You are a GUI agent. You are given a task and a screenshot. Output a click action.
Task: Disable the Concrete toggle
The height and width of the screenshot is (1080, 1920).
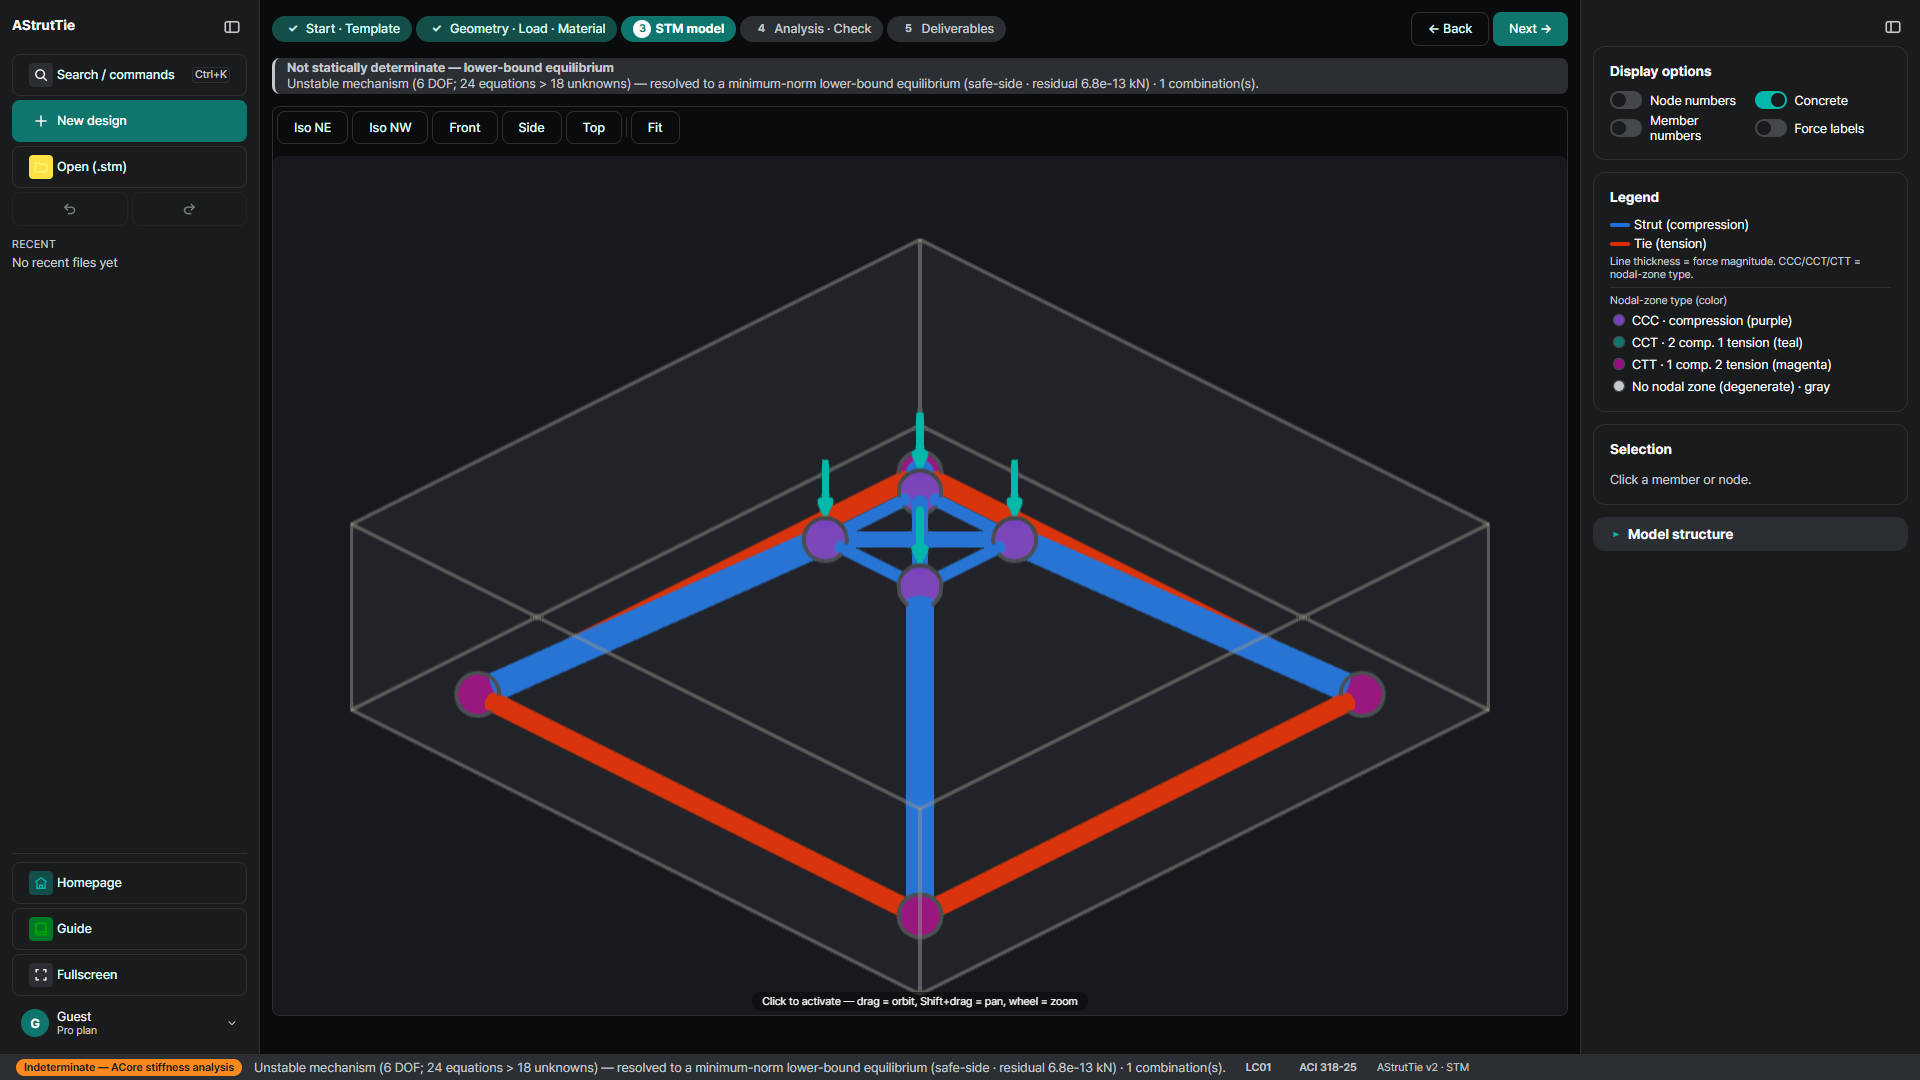1771,100
